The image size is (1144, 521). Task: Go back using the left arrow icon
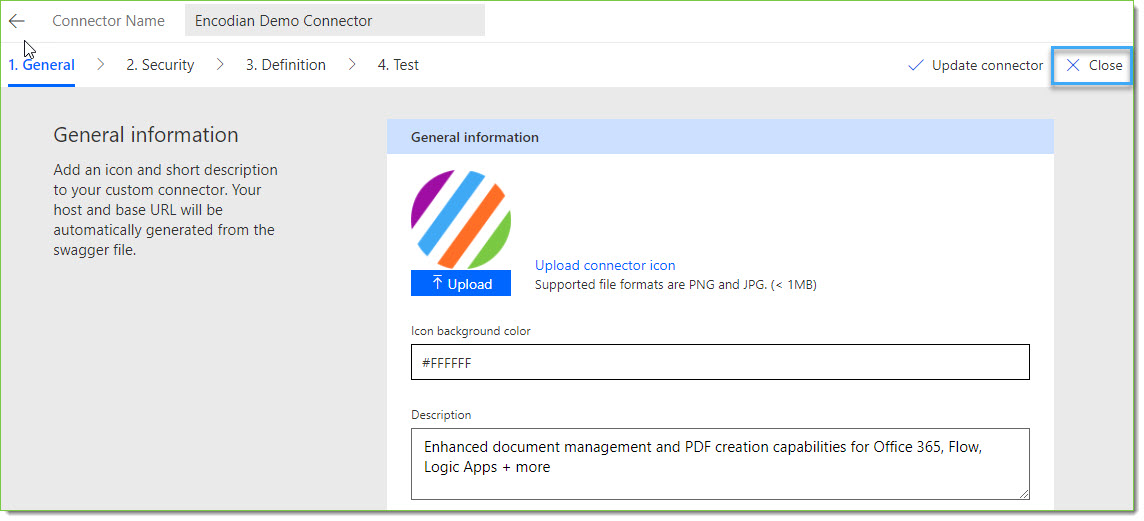(x=17, y=21)
